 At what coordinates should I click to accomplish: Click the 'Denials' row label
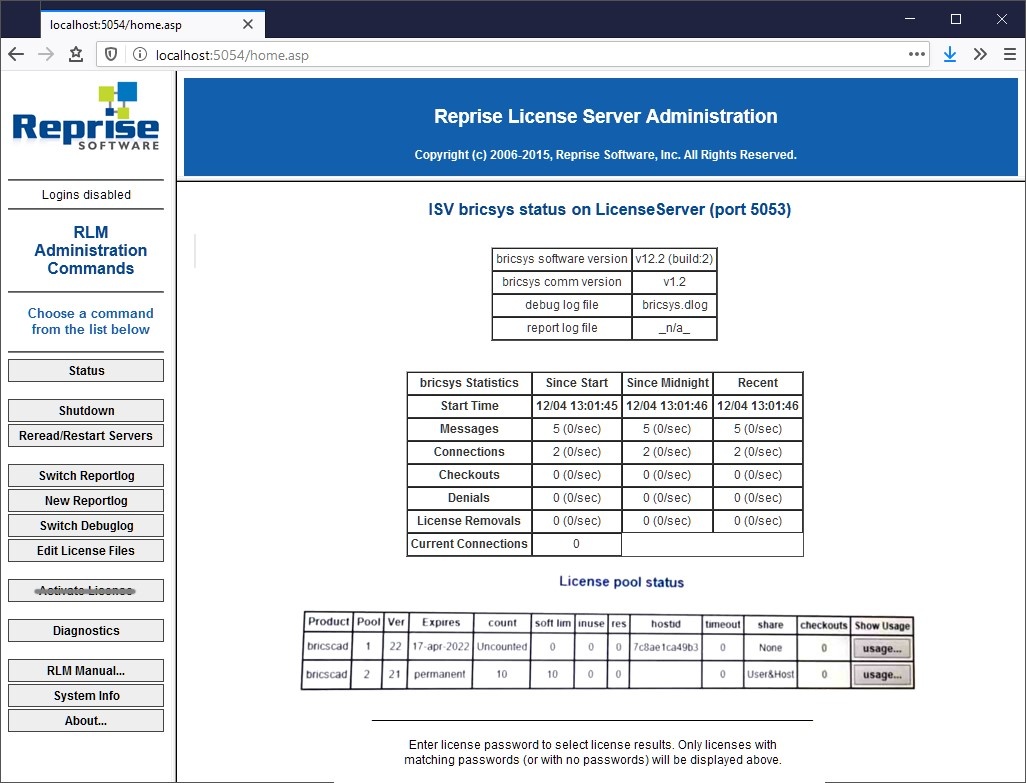coord(469,498)
